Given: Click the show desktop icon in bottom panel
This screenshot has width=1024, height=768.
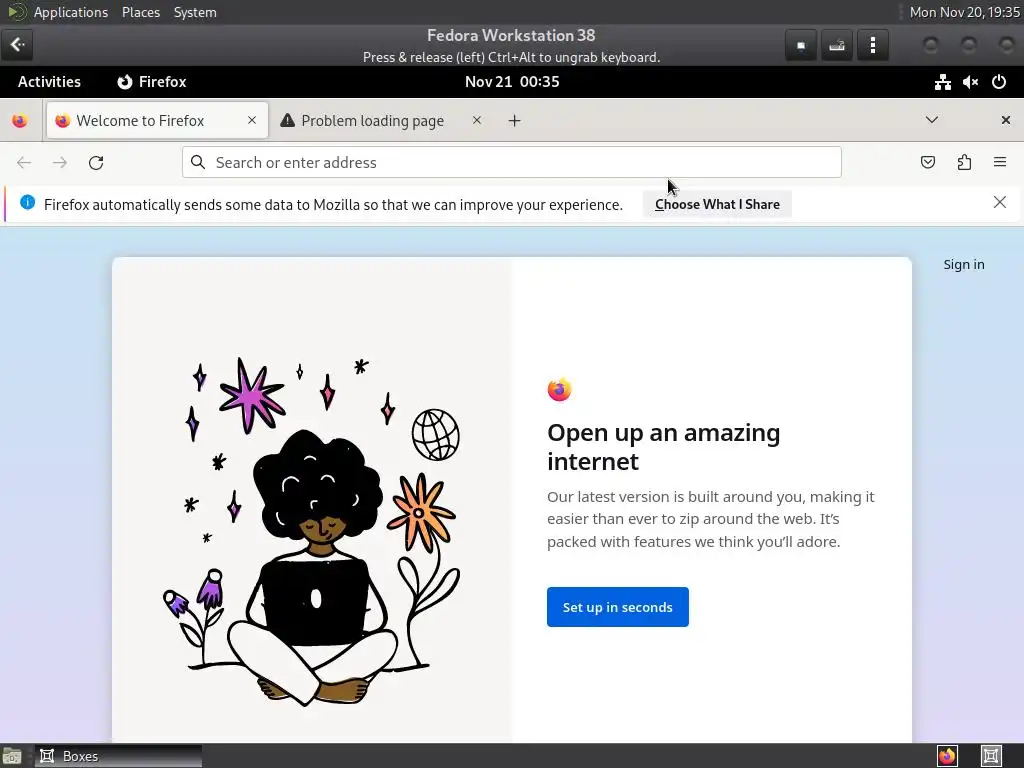Looking at the screenshot, I should (x=12, y=756).
